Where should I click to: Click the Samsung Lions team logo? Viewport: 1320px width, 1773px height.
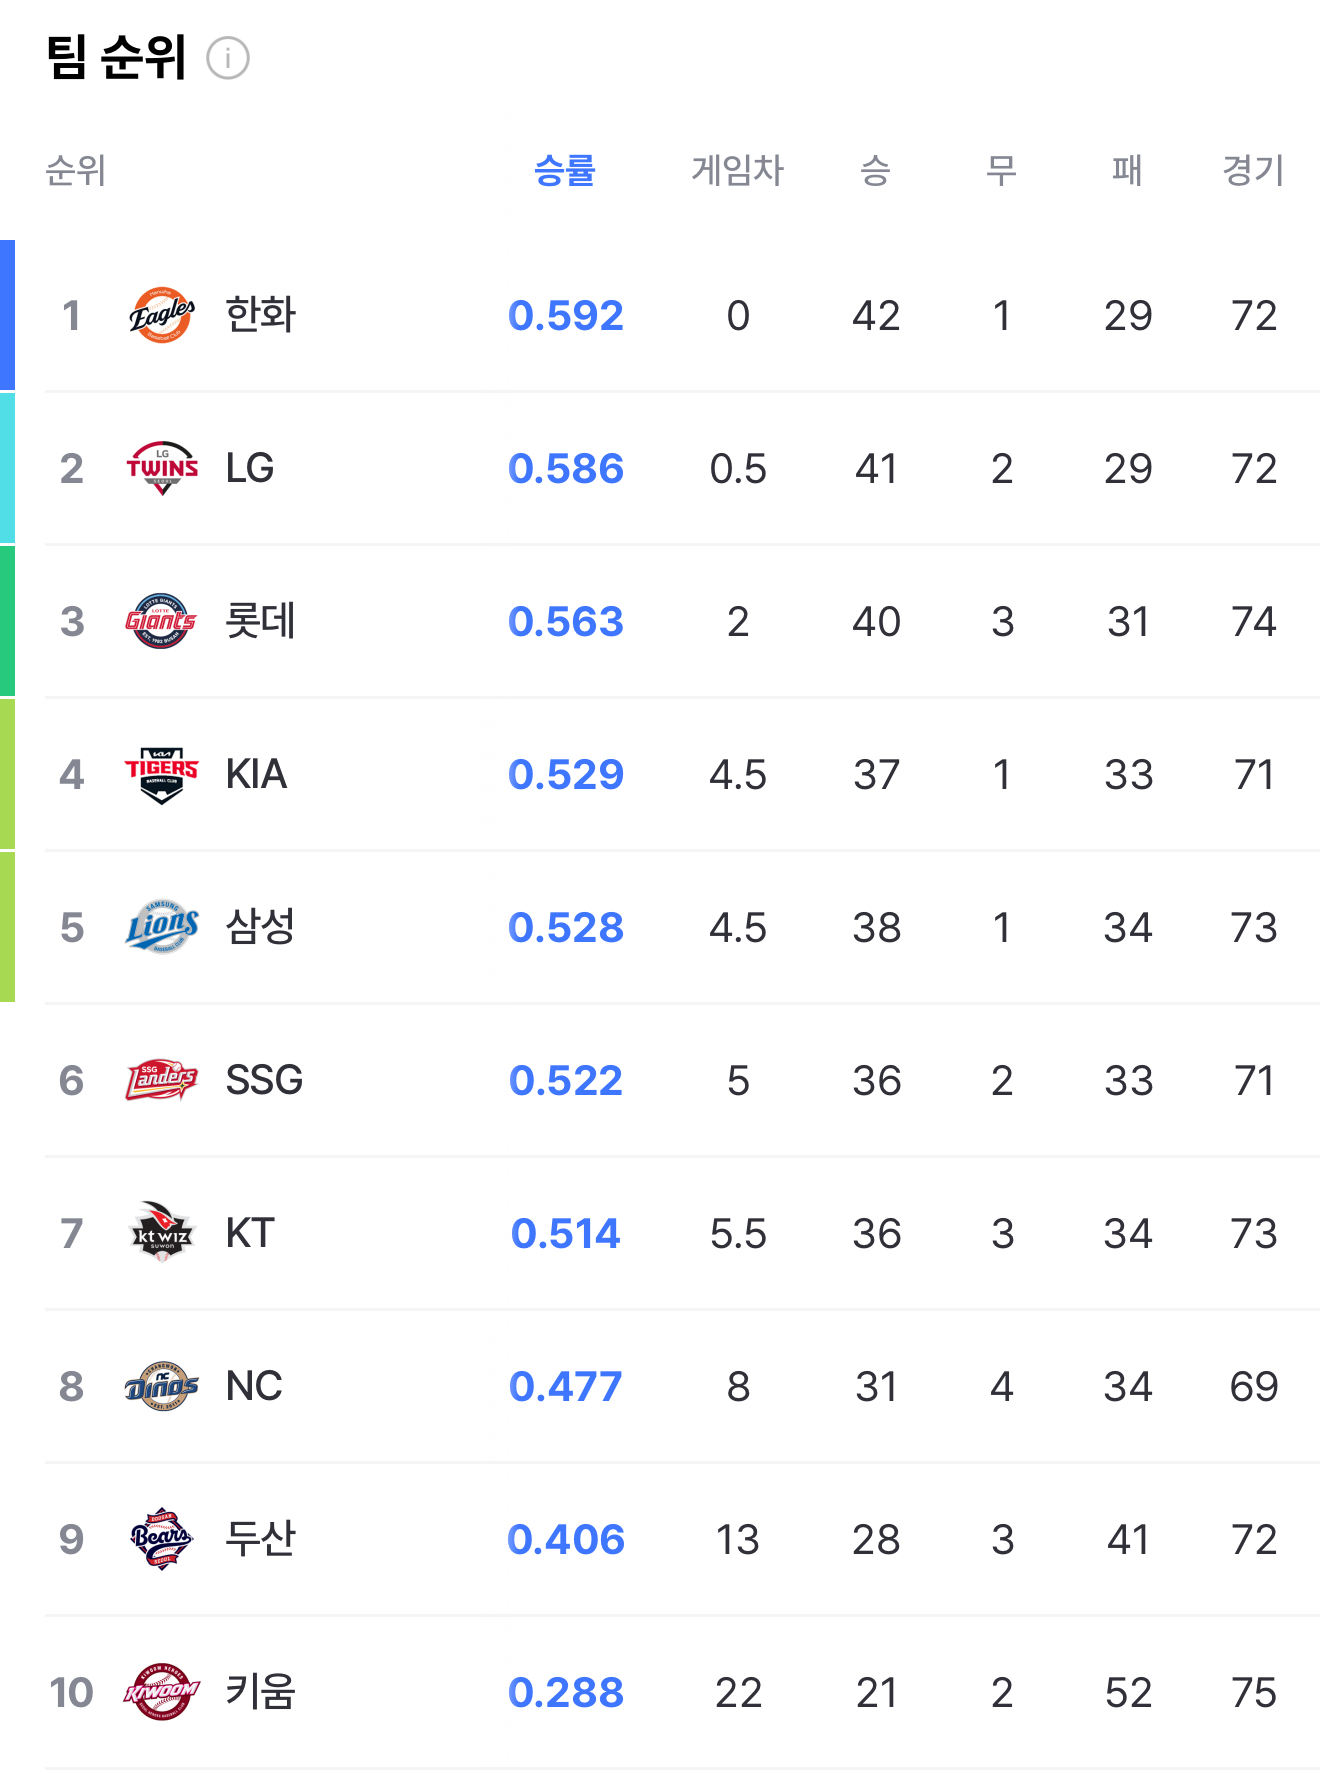point(162,927)
